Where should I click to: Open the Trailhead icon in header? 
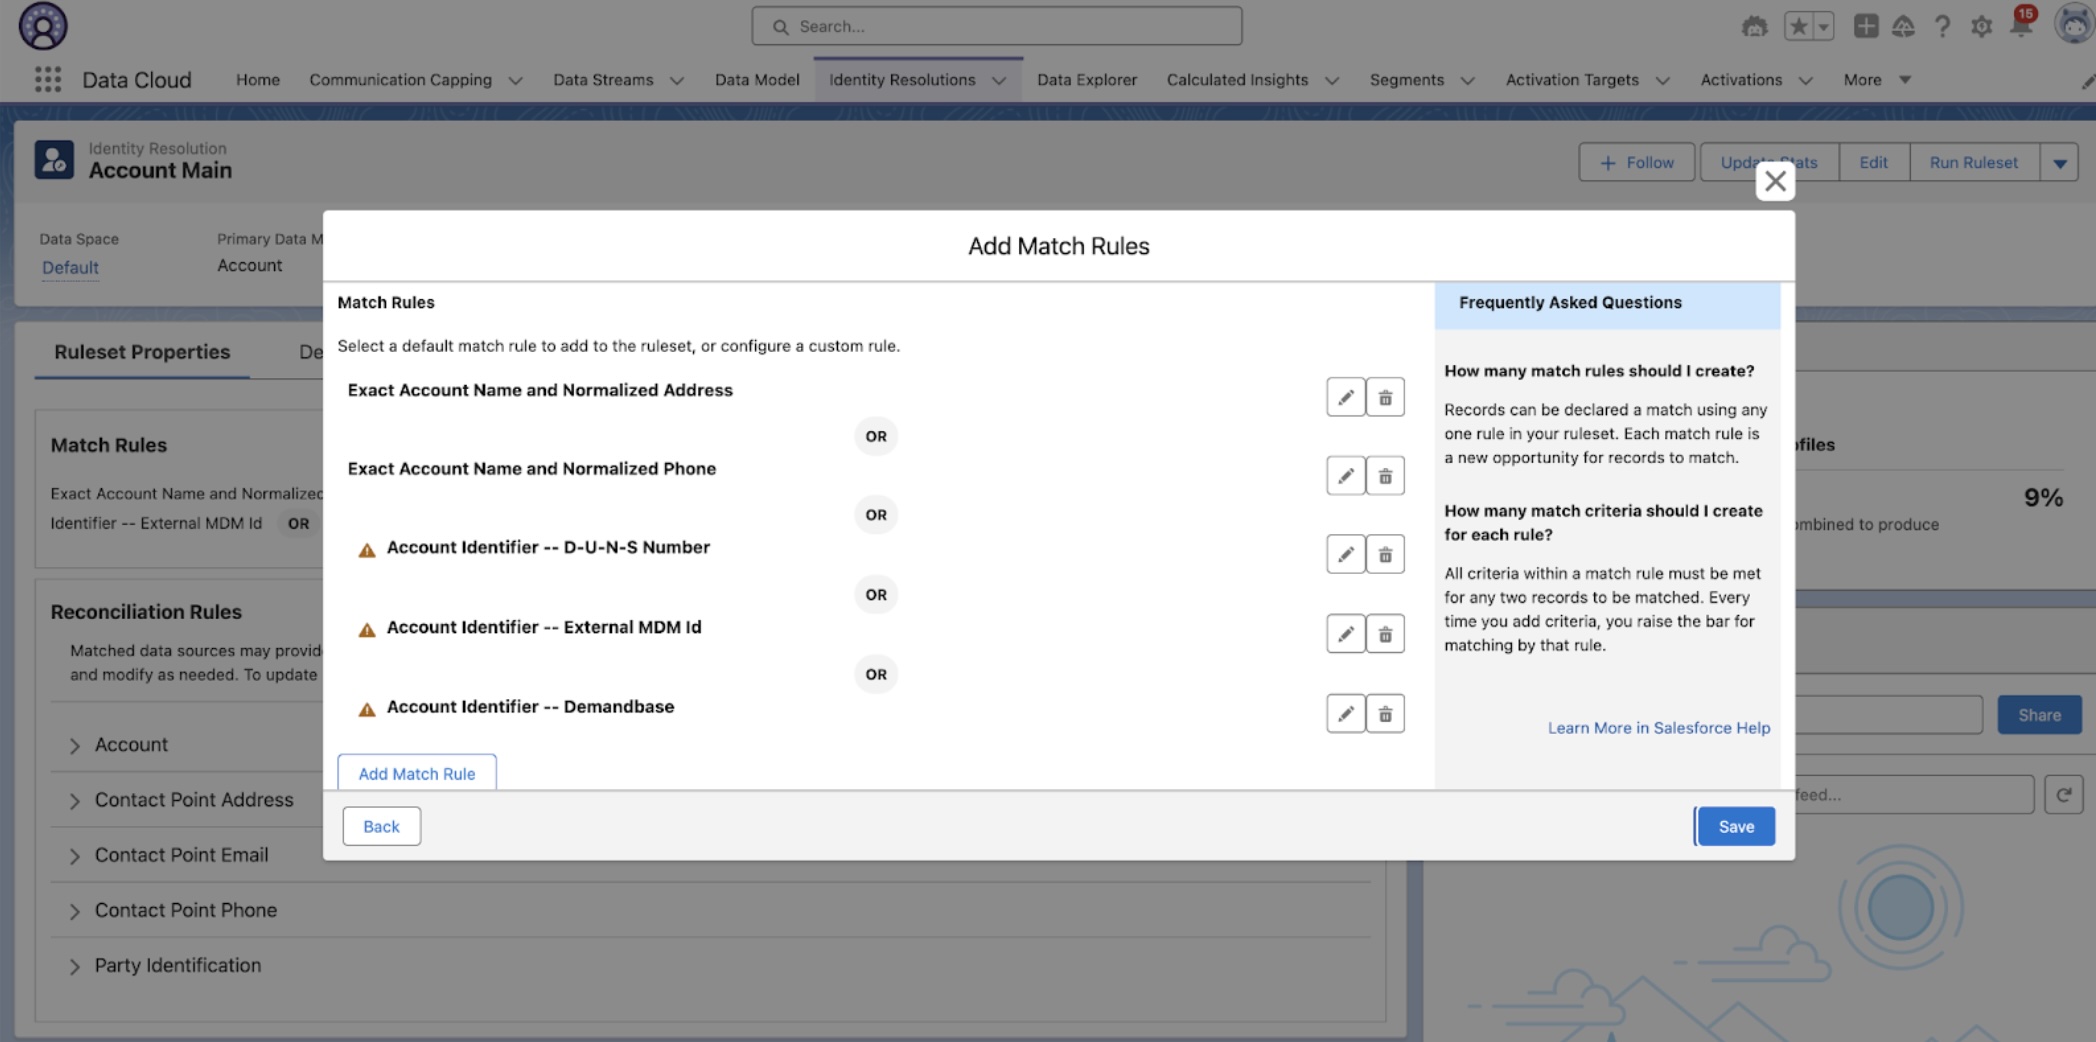tap(1754, 27)
